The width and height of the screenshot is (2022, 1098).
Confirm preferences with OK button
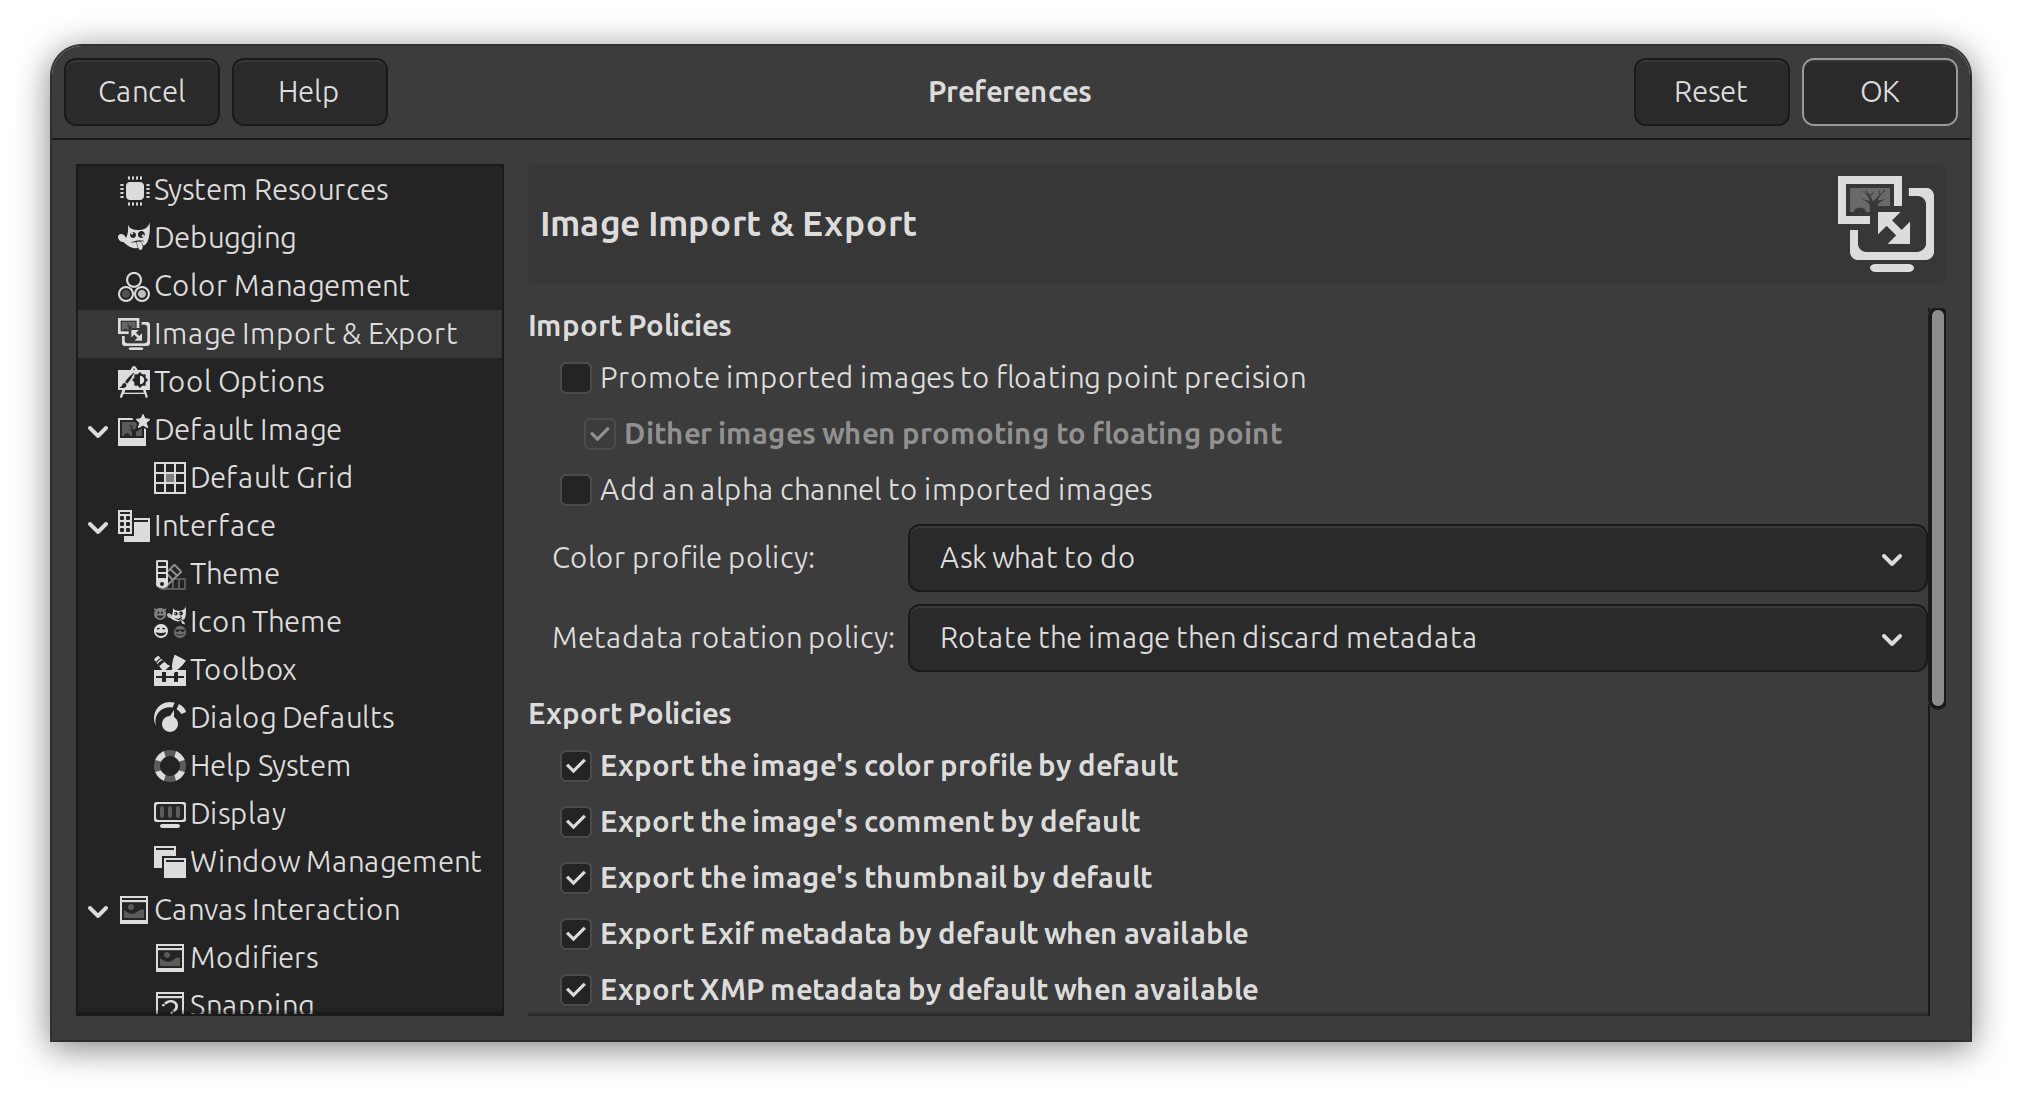pyautogui.click(x=1879, y=92)
